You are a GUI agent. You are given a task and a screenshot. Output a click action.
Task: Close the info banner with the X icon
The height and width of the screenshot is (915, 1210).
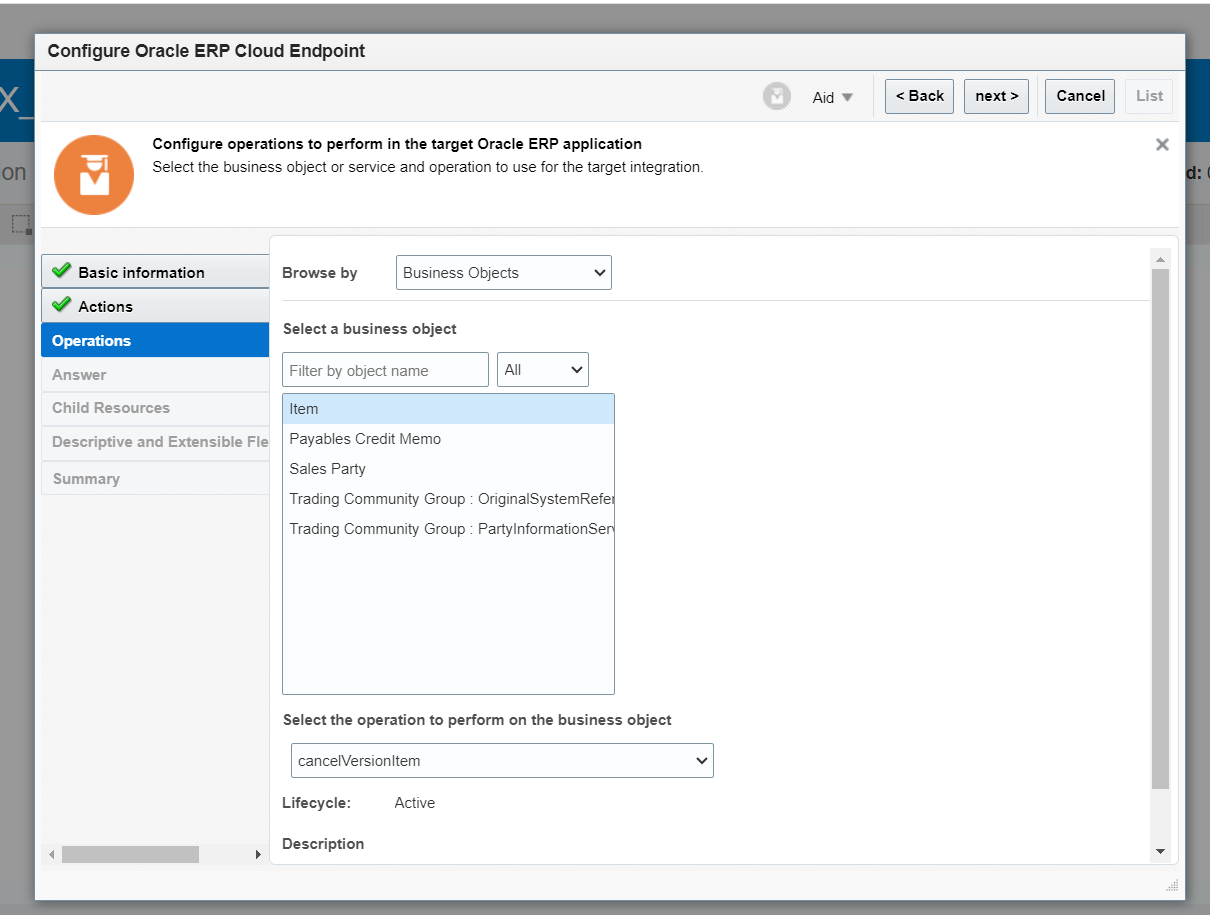click(1162, 144)
